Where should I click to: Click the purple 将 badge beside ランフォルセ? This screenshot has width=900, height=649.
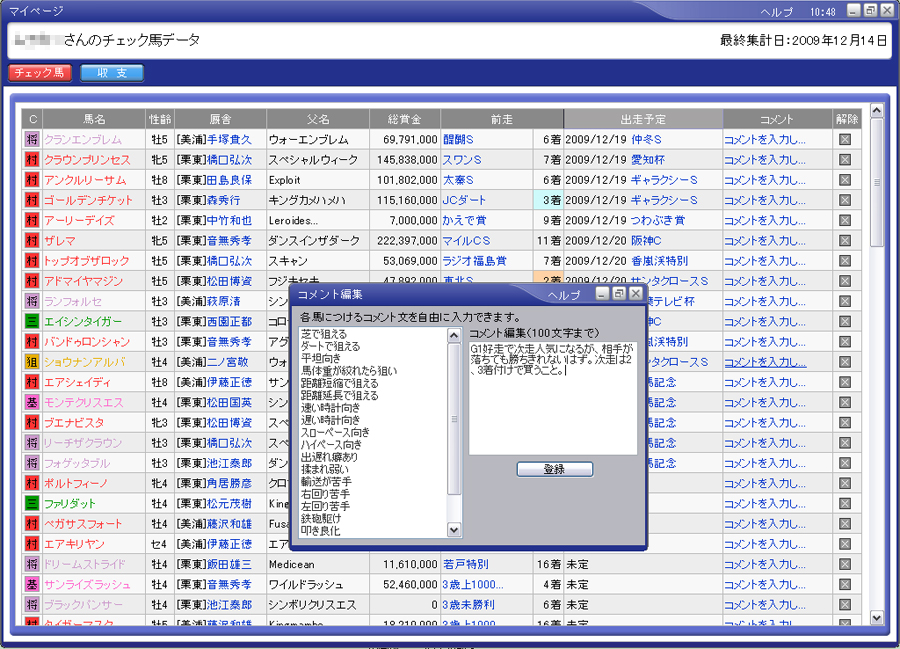32,302
